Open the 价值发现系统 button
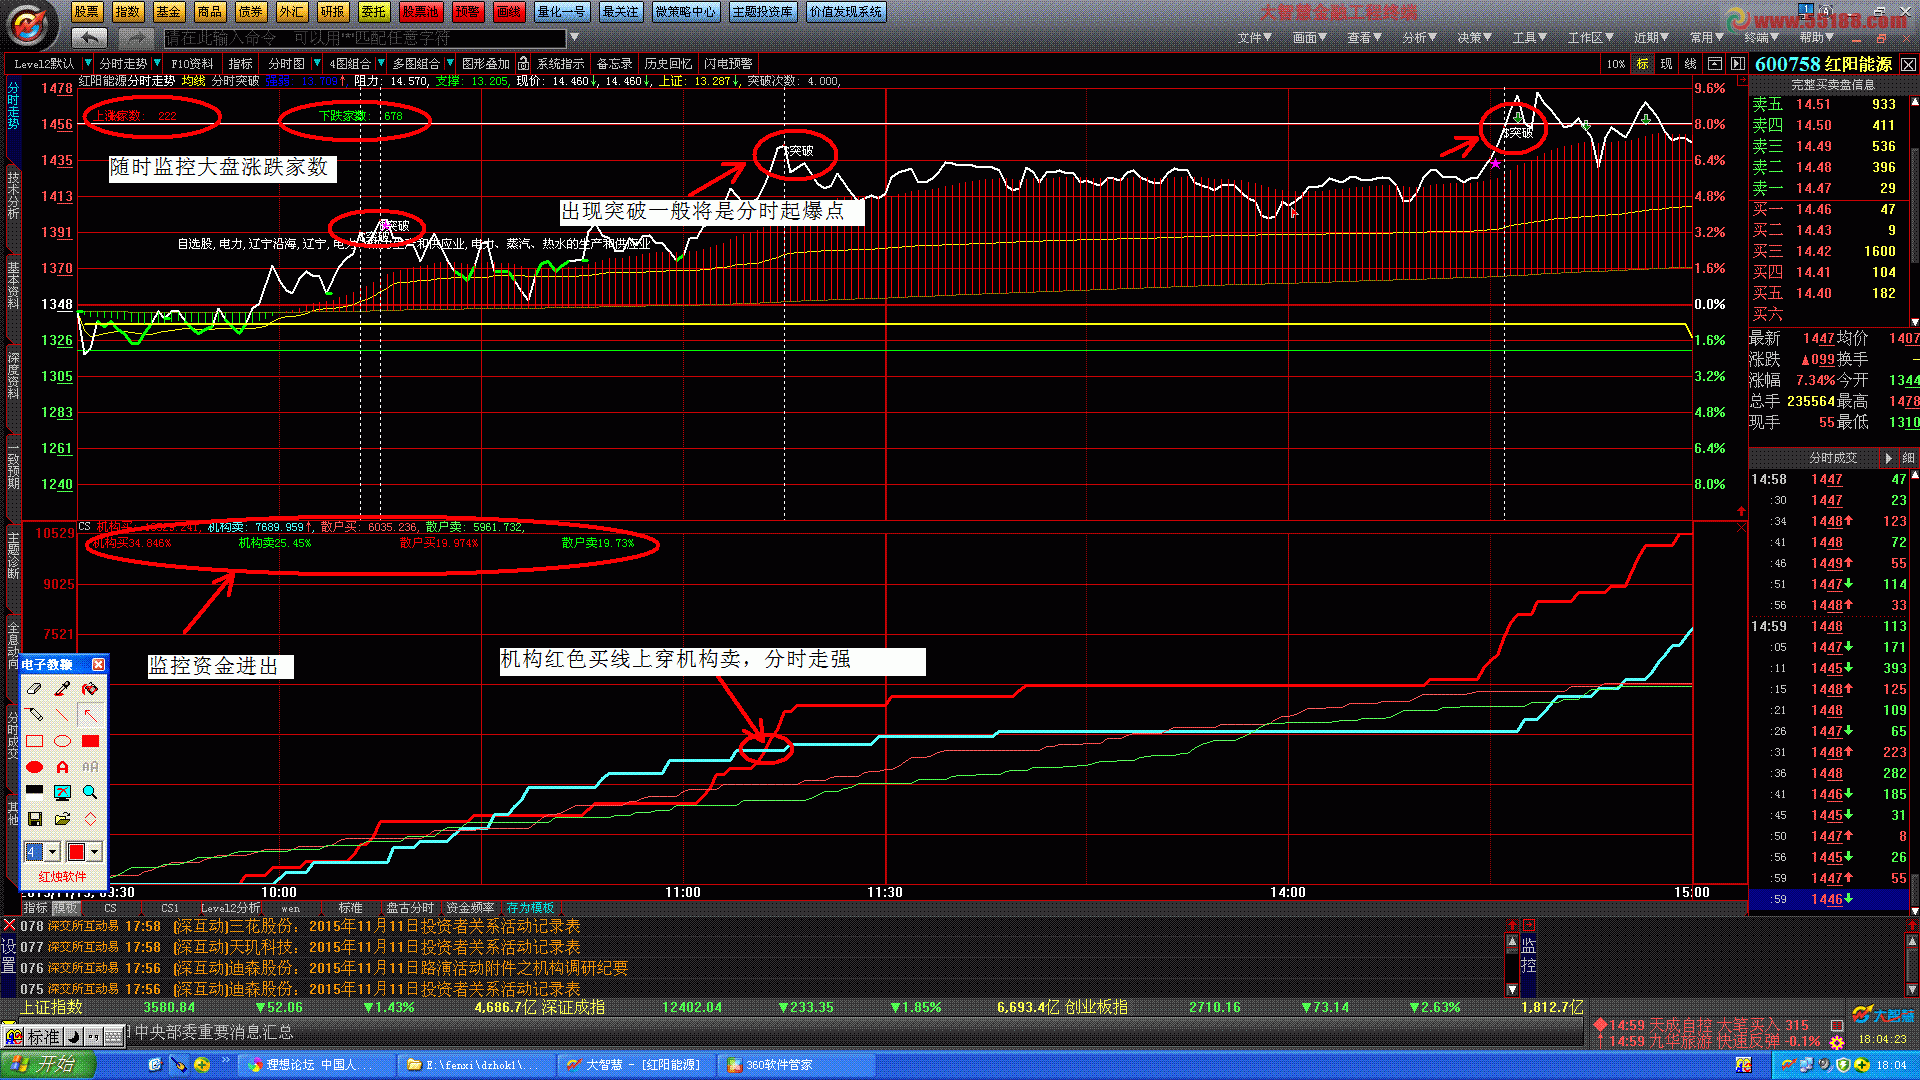The height and width of the screenshot is (1080, 1920). tap(846, 12)
